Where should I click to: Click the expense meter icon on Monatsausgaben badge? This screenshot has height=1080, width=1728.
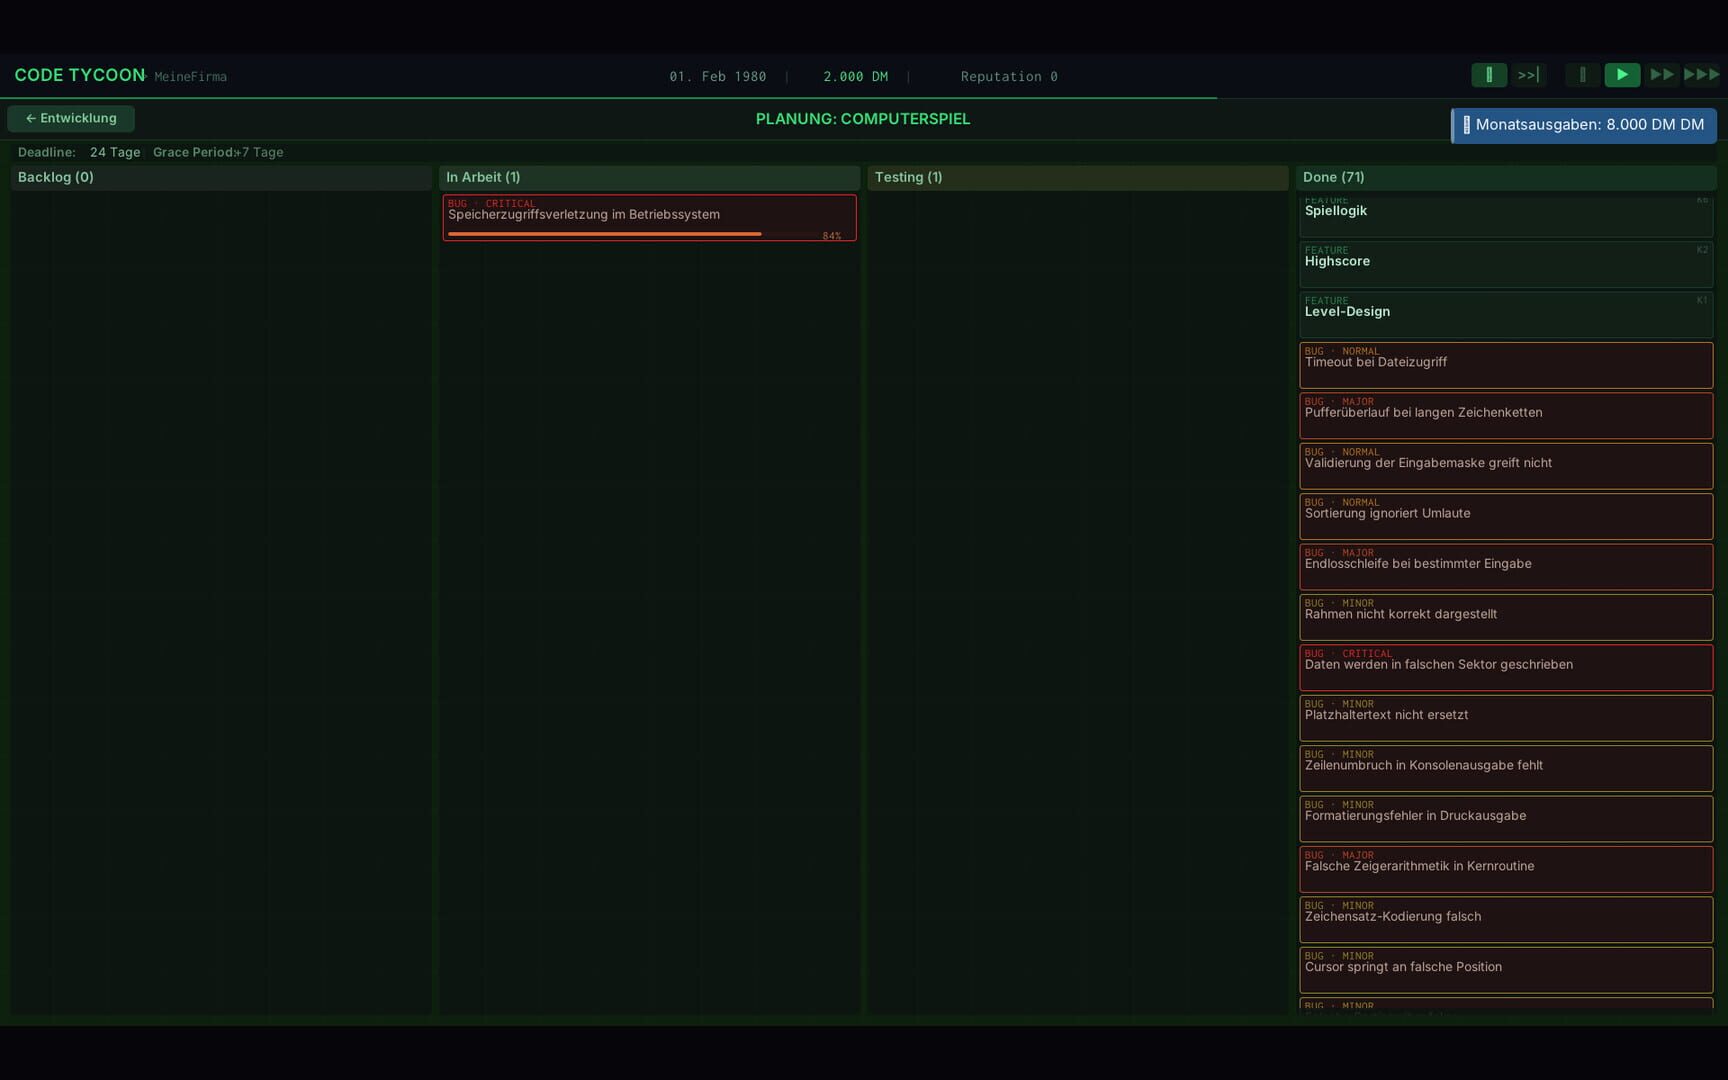pos(1468,124)
